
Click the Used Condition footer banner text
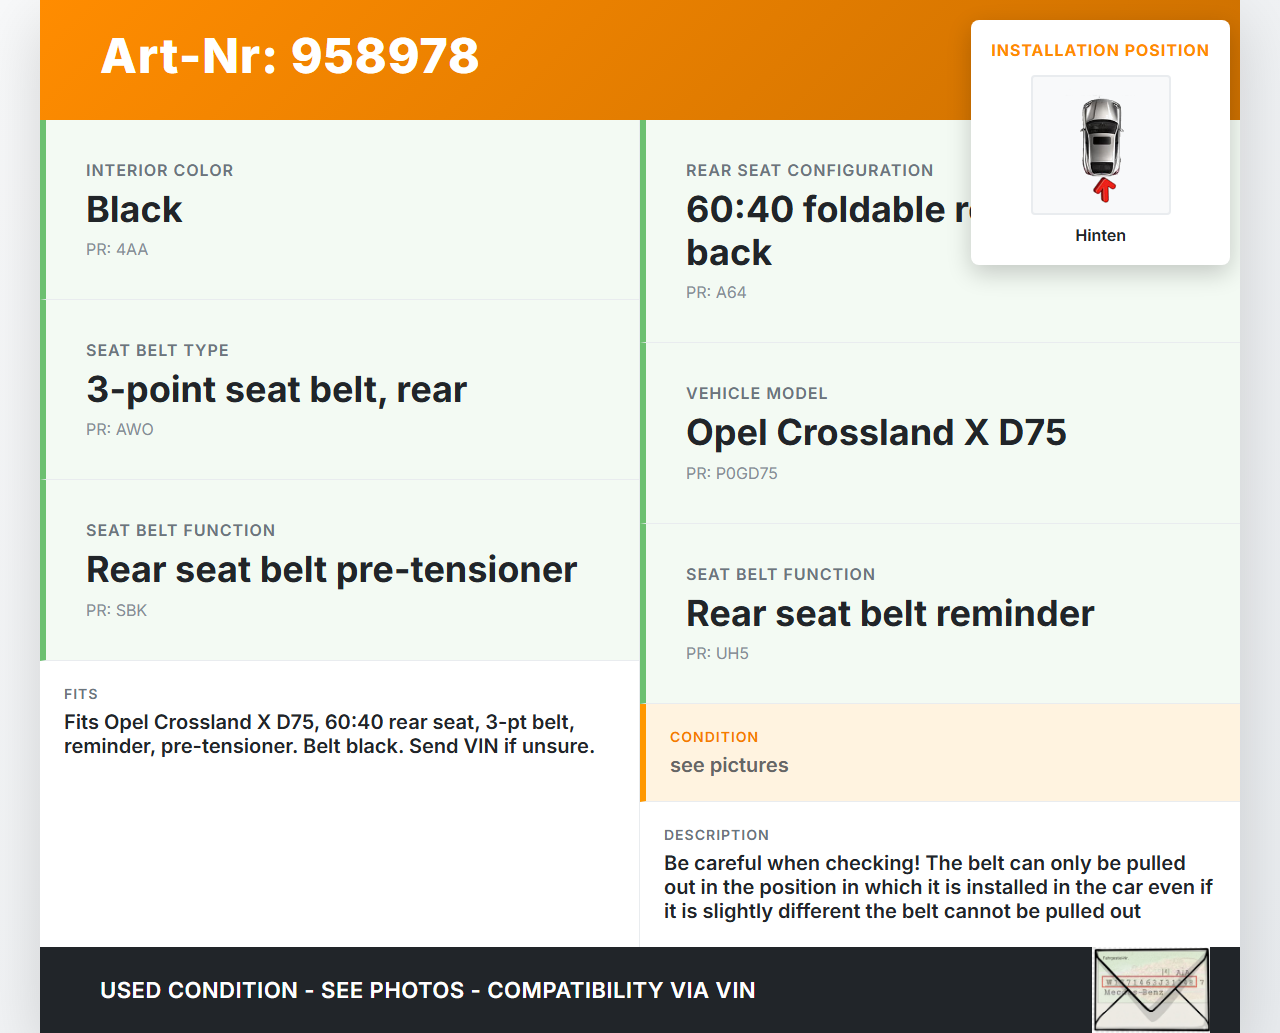point(427,991)
